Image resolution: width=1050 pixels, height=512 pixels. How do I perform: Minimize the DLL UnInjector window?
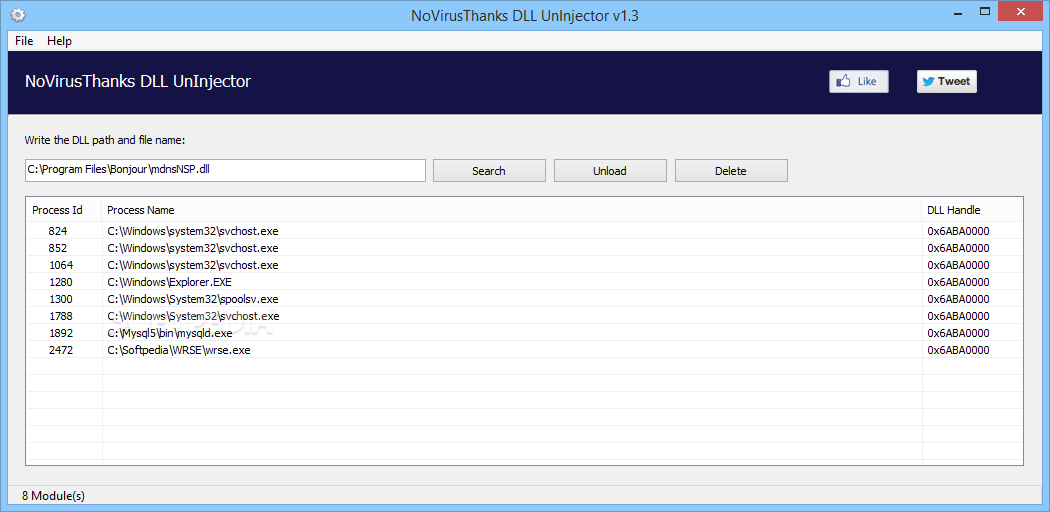point(957,11)
